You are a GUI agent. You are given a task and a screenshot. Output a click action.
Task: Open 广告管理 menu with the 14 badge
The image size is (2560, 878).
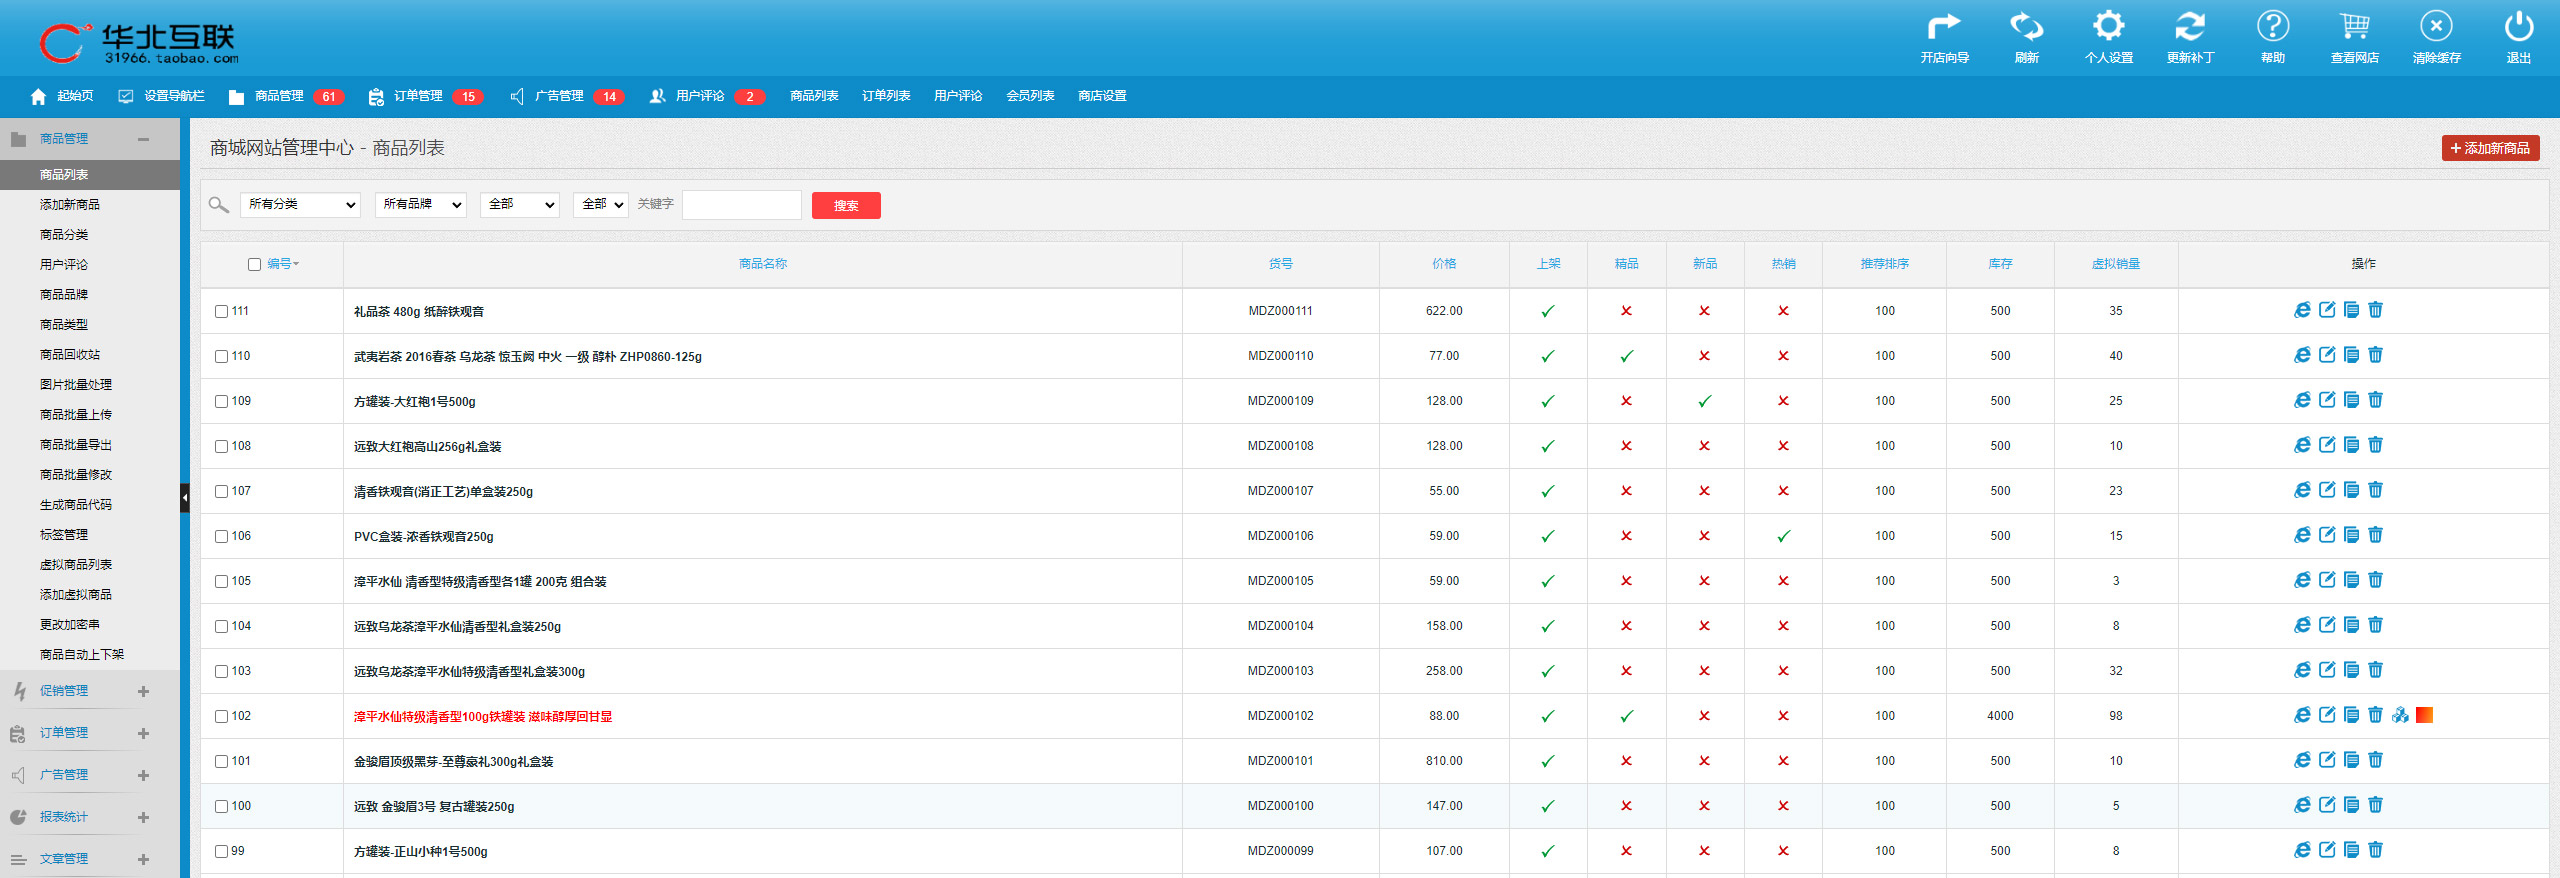[x=568, y=96]
